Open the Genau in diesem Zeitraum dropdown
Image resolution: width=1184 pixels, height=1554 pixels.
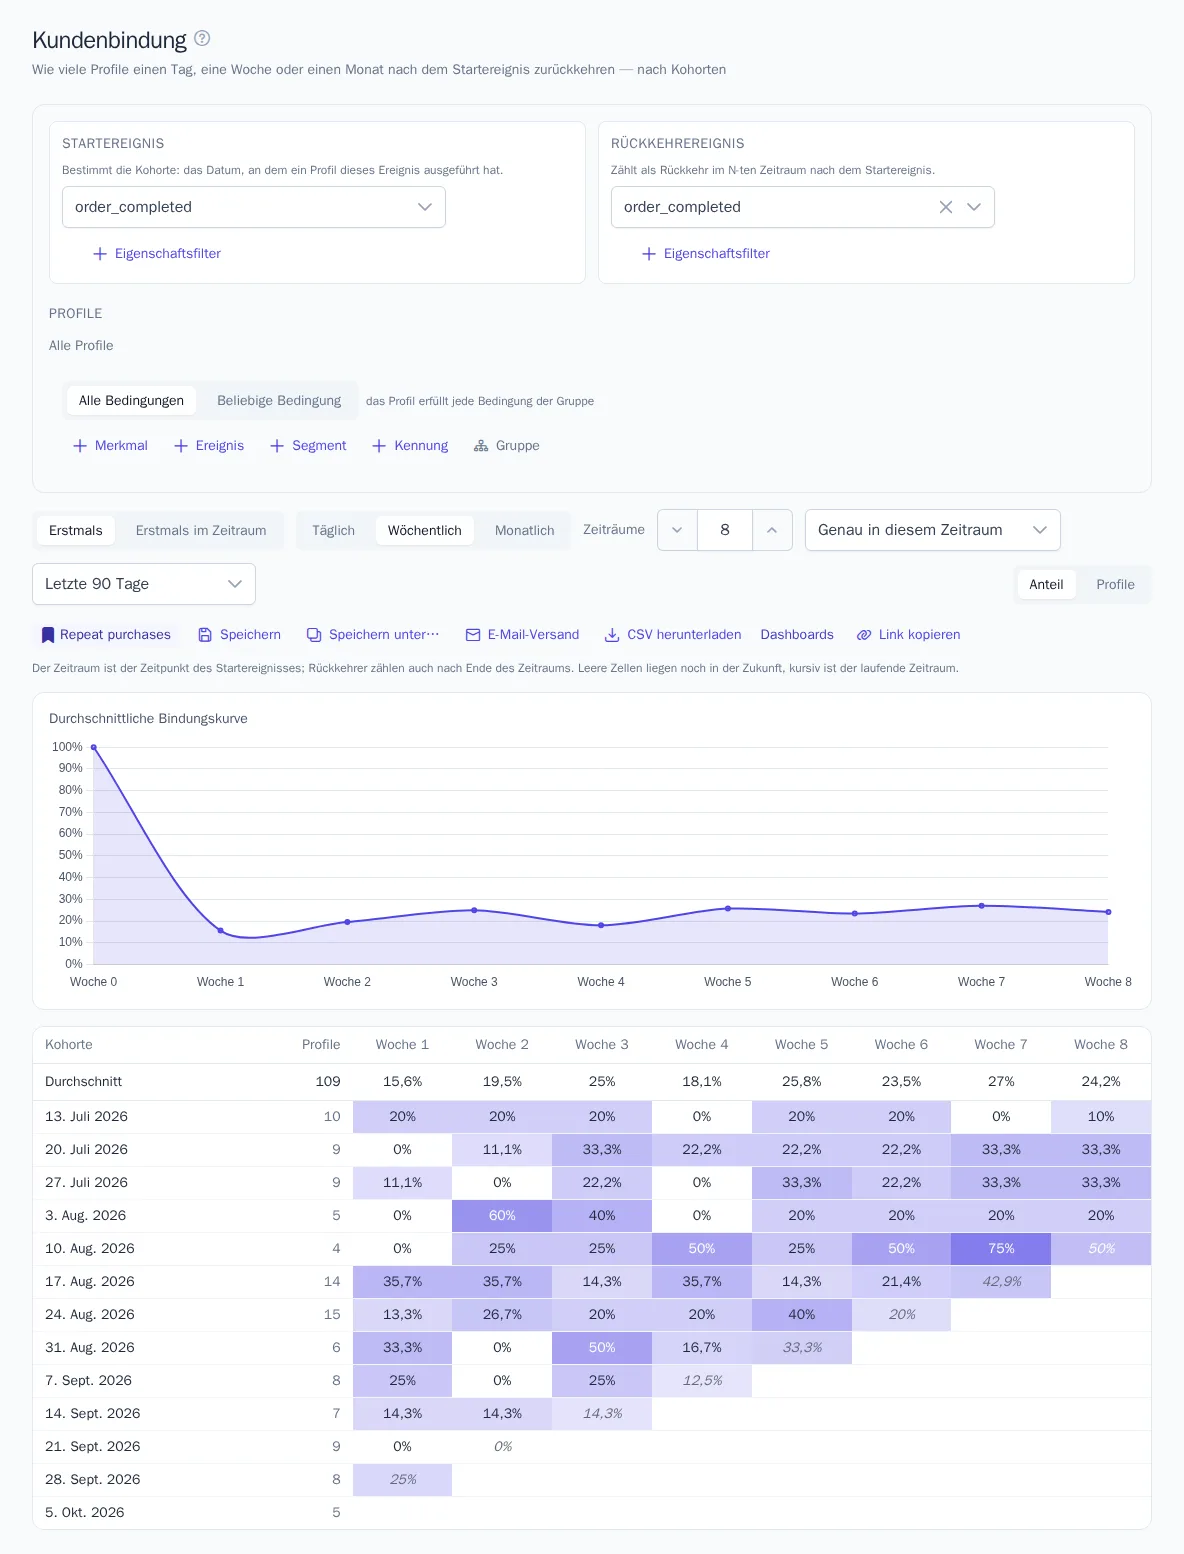(x=933, y=530)
